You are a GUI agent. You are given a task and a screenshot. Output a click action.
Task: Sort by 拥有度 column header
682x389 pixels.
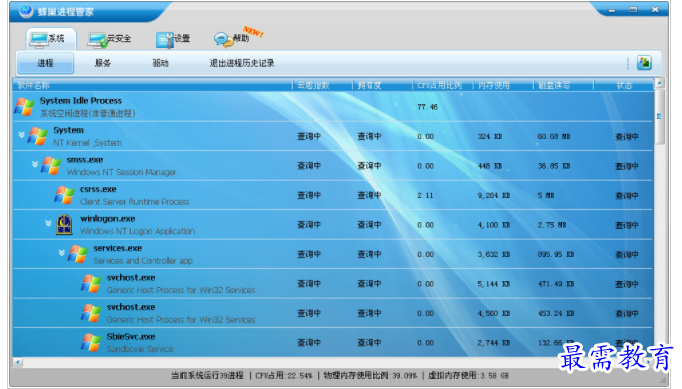pyautogui.click(x=369, y=85)
